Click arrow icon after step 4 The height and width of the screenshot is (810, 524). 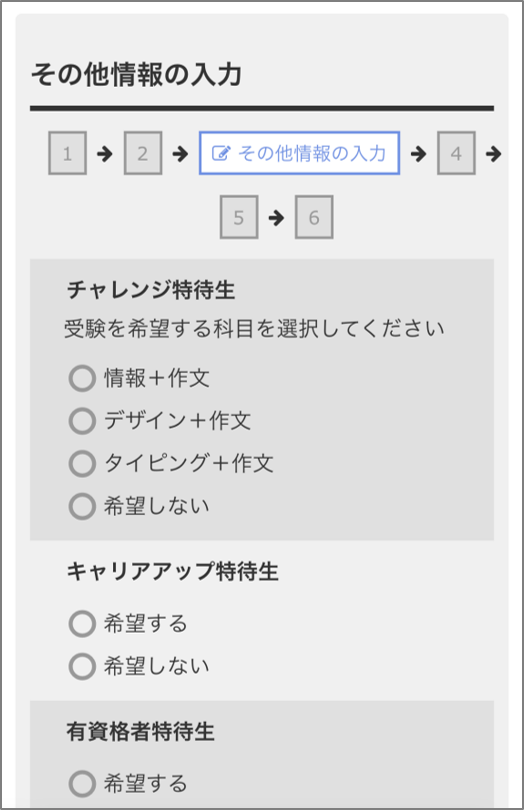tap(494, 153)
